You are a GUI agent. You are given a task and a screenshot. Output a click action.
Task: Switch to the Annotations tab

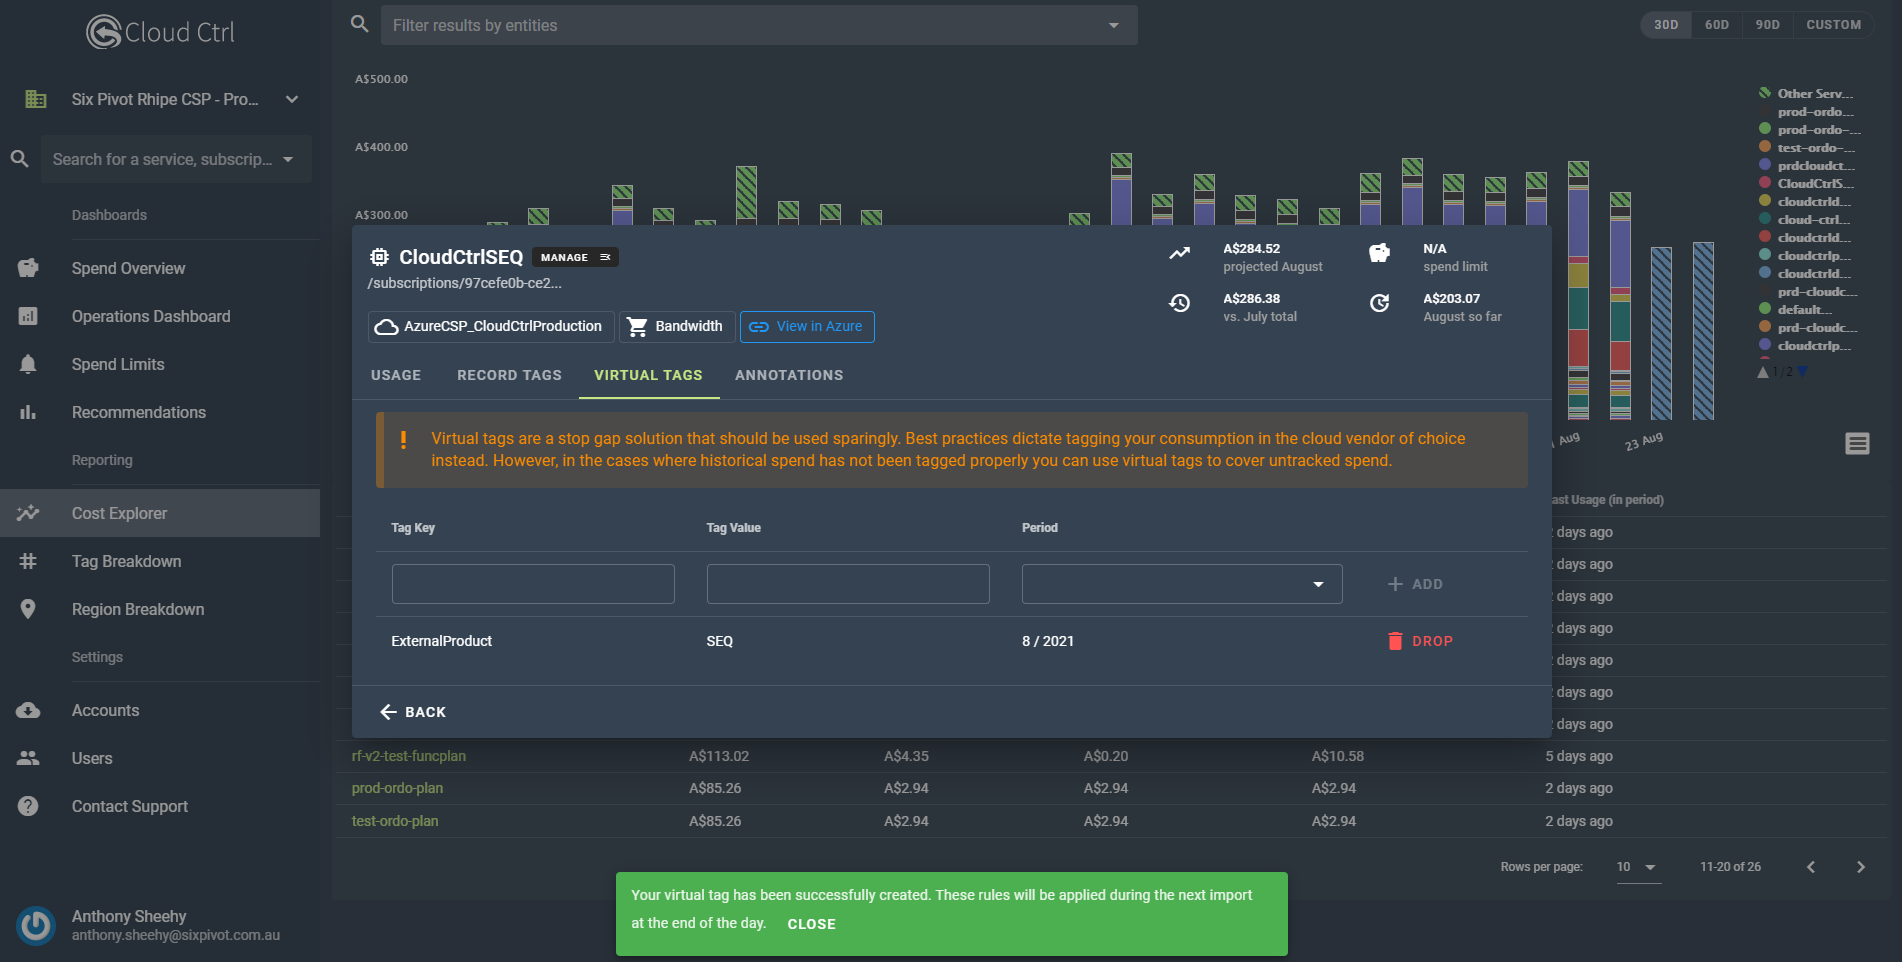click(788, 375)
